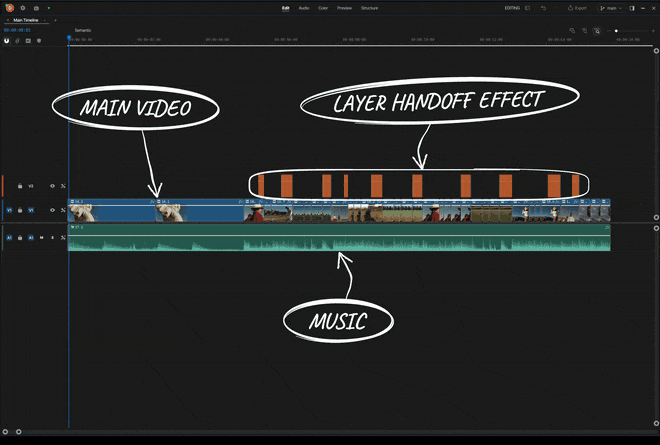The width and height of the screenshot is (660, 445).
Task: Click the green status dot indicator
Action: click(49, 8)
